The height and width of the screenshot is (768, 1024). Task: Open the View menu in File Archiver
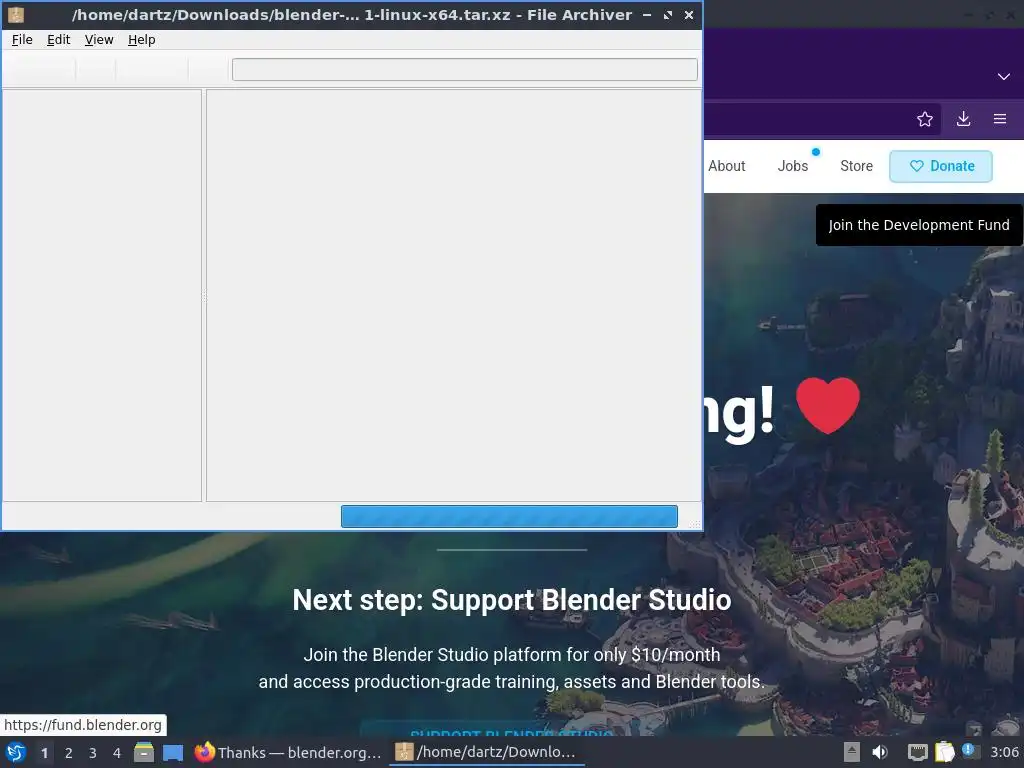pyautogui.click(x=99, y=40)
